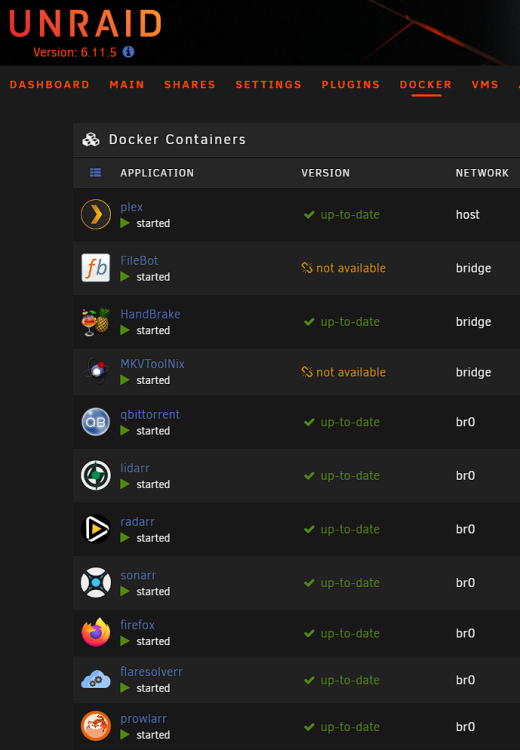The height and width of the screenshot is (750, 520).
Task: Click the firefox container icon
Action: (x=96, y=632)
